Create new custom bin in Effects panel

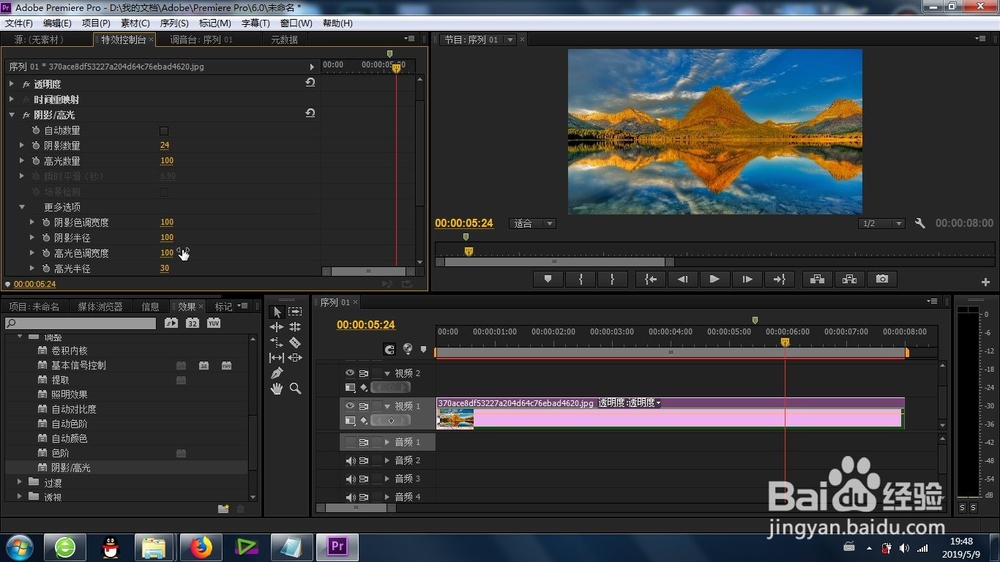(x=223, y=509)
